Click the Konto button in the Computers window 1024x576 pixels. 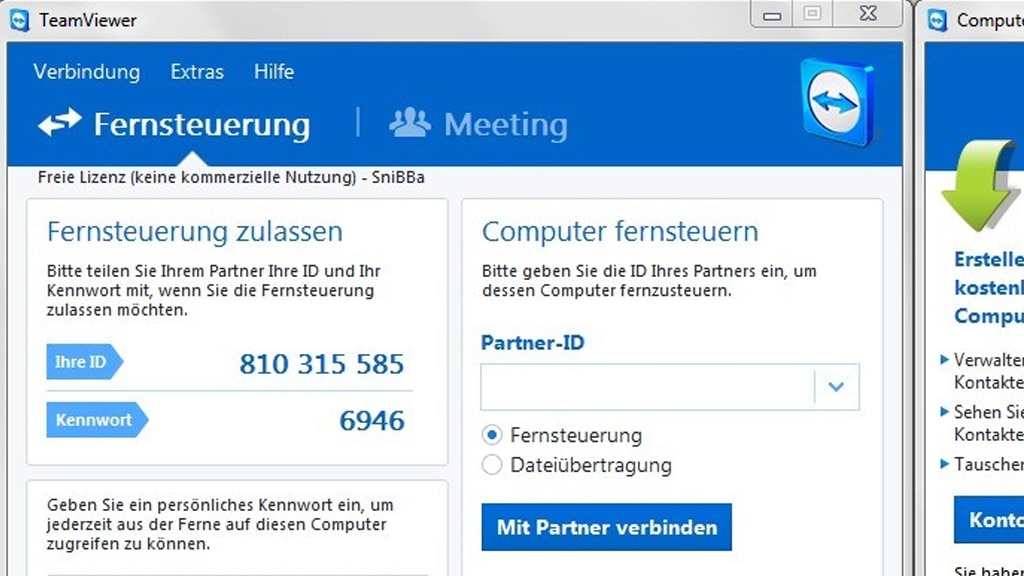(989, 520)
